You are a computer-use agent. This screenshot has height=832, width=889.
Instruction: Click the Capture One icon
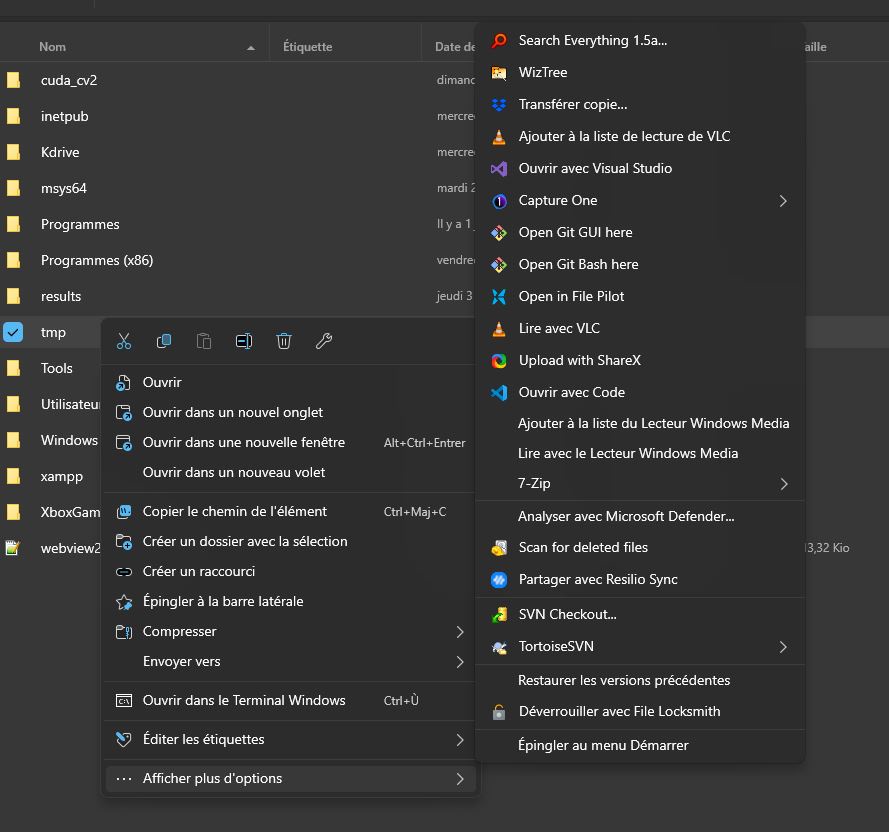[x=499, y=201]
